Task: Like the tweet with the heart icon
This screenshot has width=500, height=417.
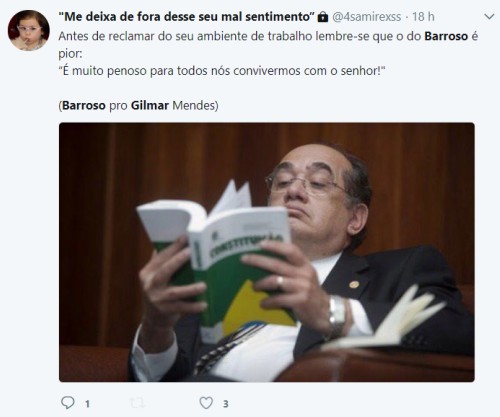Action: click(x=206, y=403)
